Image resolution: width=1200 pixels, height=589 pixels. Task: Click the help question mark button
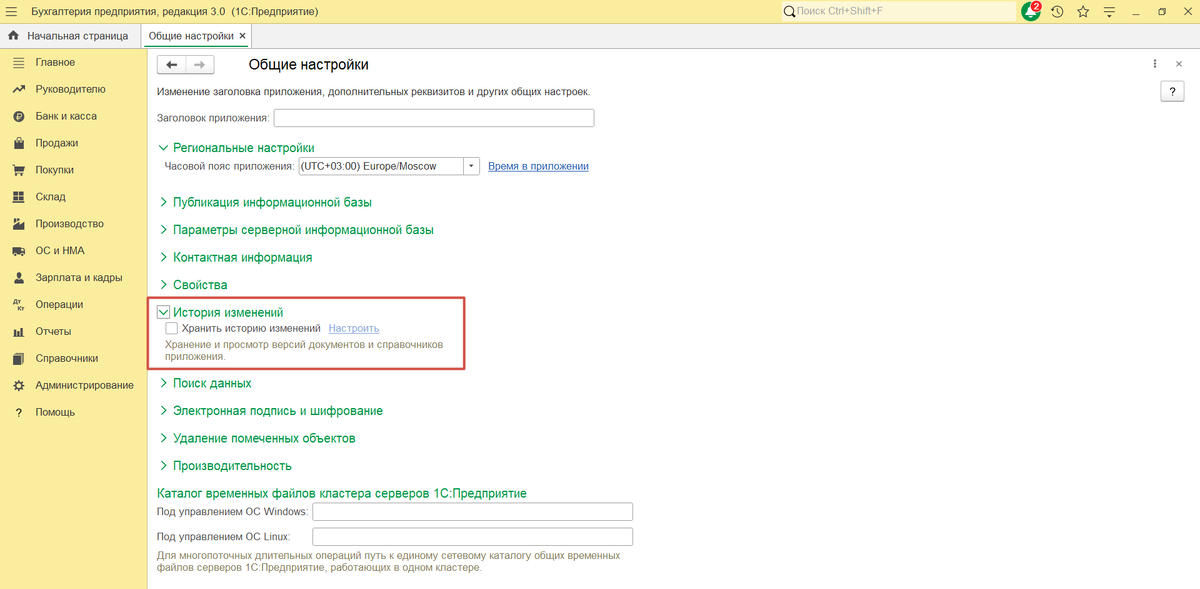[x=1172, y=91]
